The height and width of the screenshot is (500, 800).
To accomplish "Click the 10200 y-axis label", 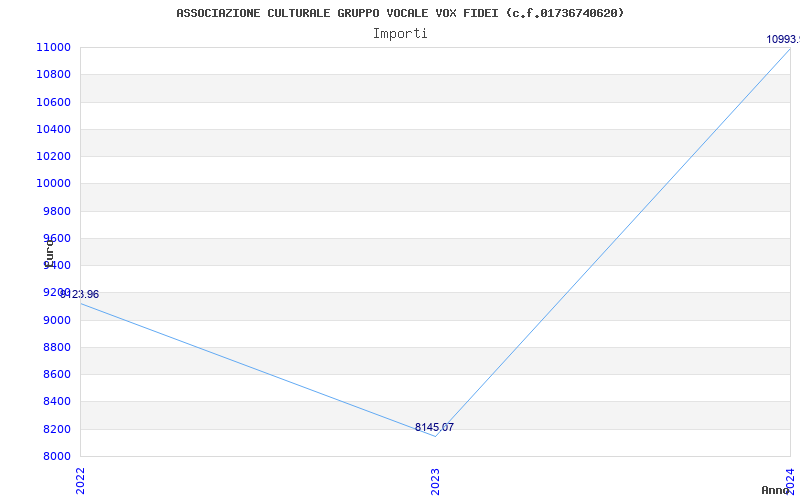I will click(x=53, y=156).
